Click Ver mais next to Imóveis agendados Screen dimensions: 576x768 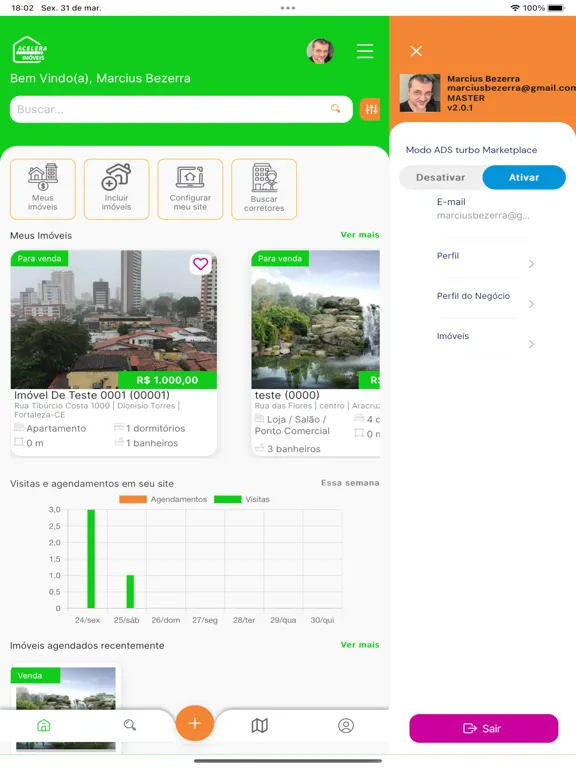click(360, 645)
